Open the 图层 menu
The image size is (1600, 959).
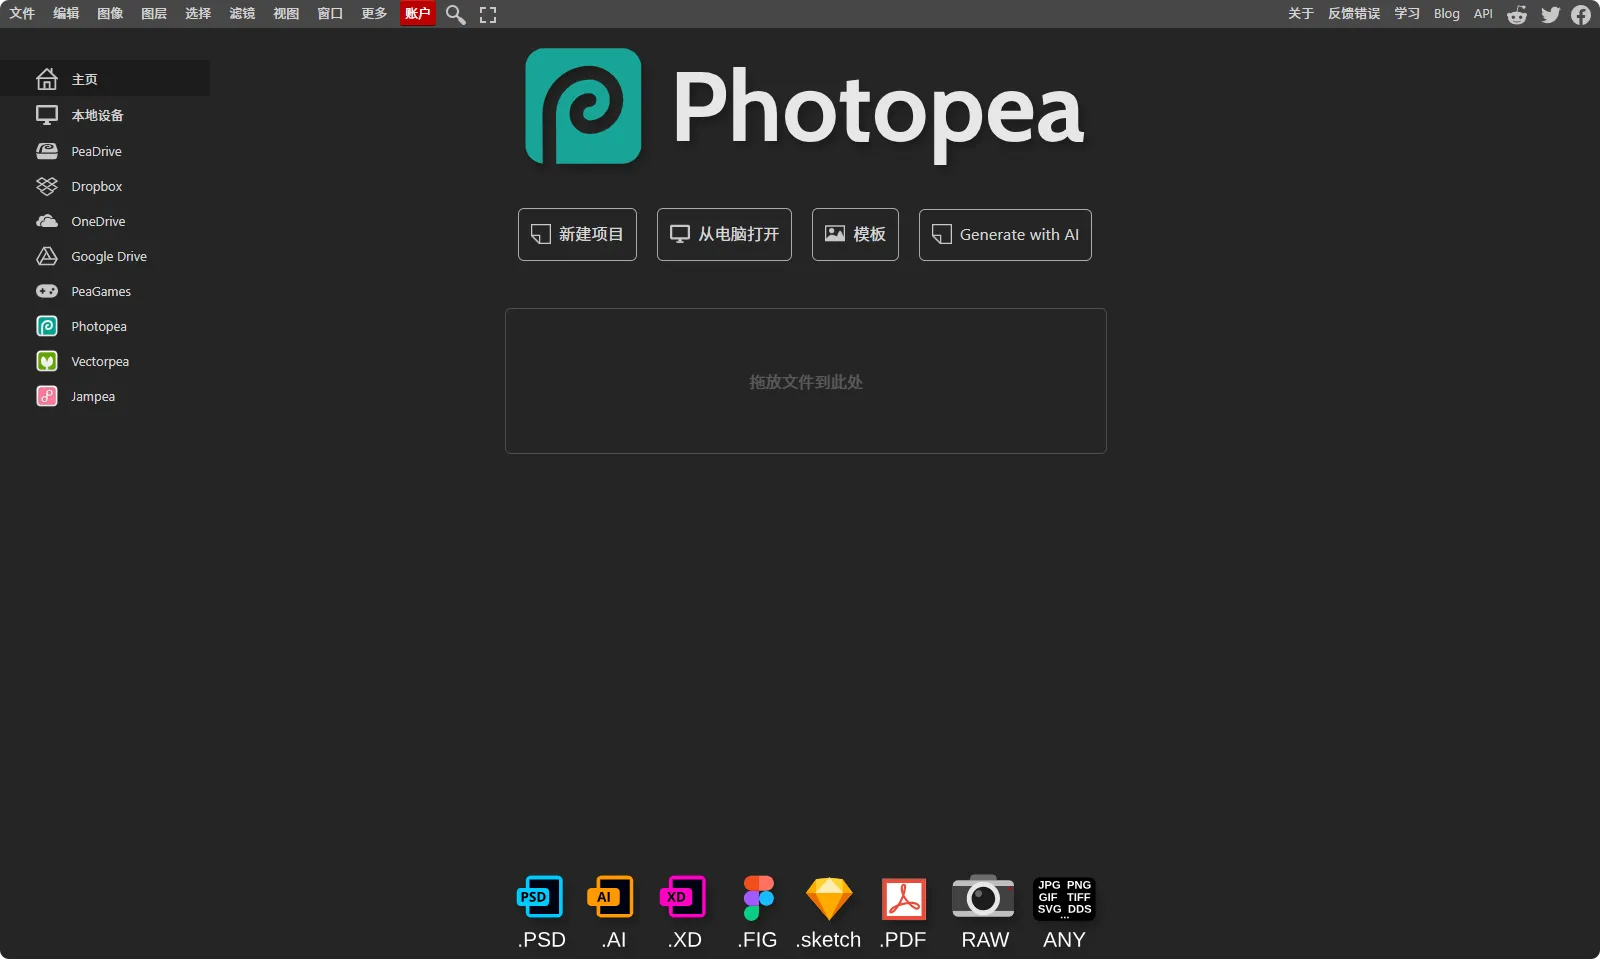(154, 14)
